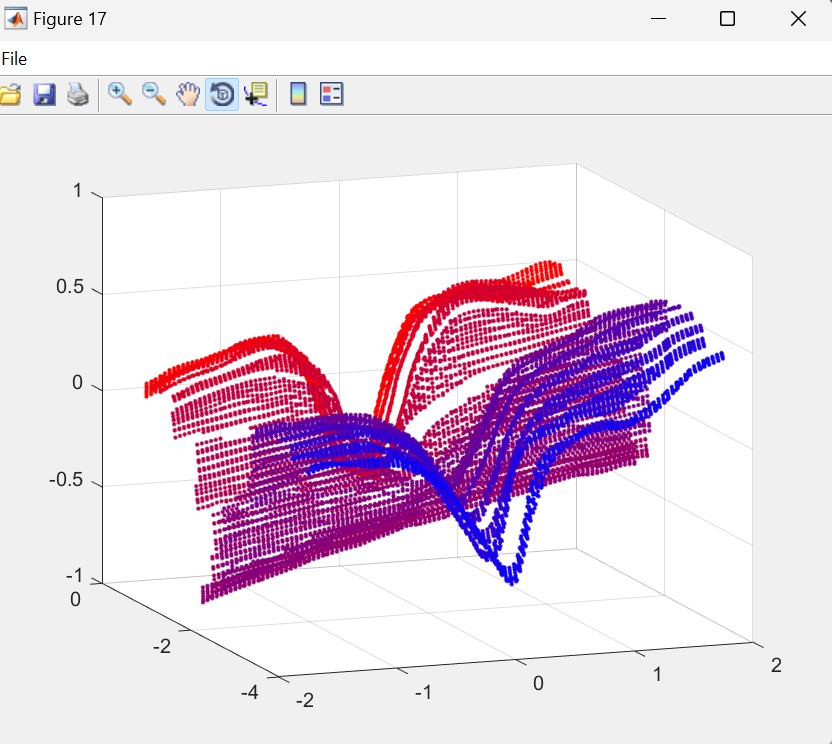Click the z-axis tick label 1
The image size is (832, 744).
pyautogui.click(x=77, y=191)
